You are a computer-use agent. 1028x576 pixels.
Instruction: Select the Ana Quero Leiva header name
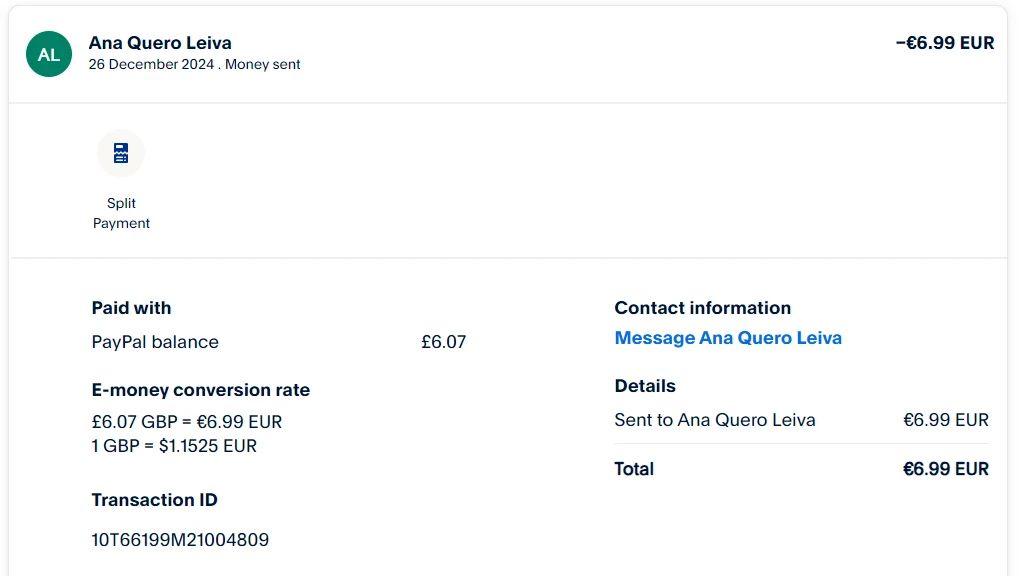coord(160,43)
